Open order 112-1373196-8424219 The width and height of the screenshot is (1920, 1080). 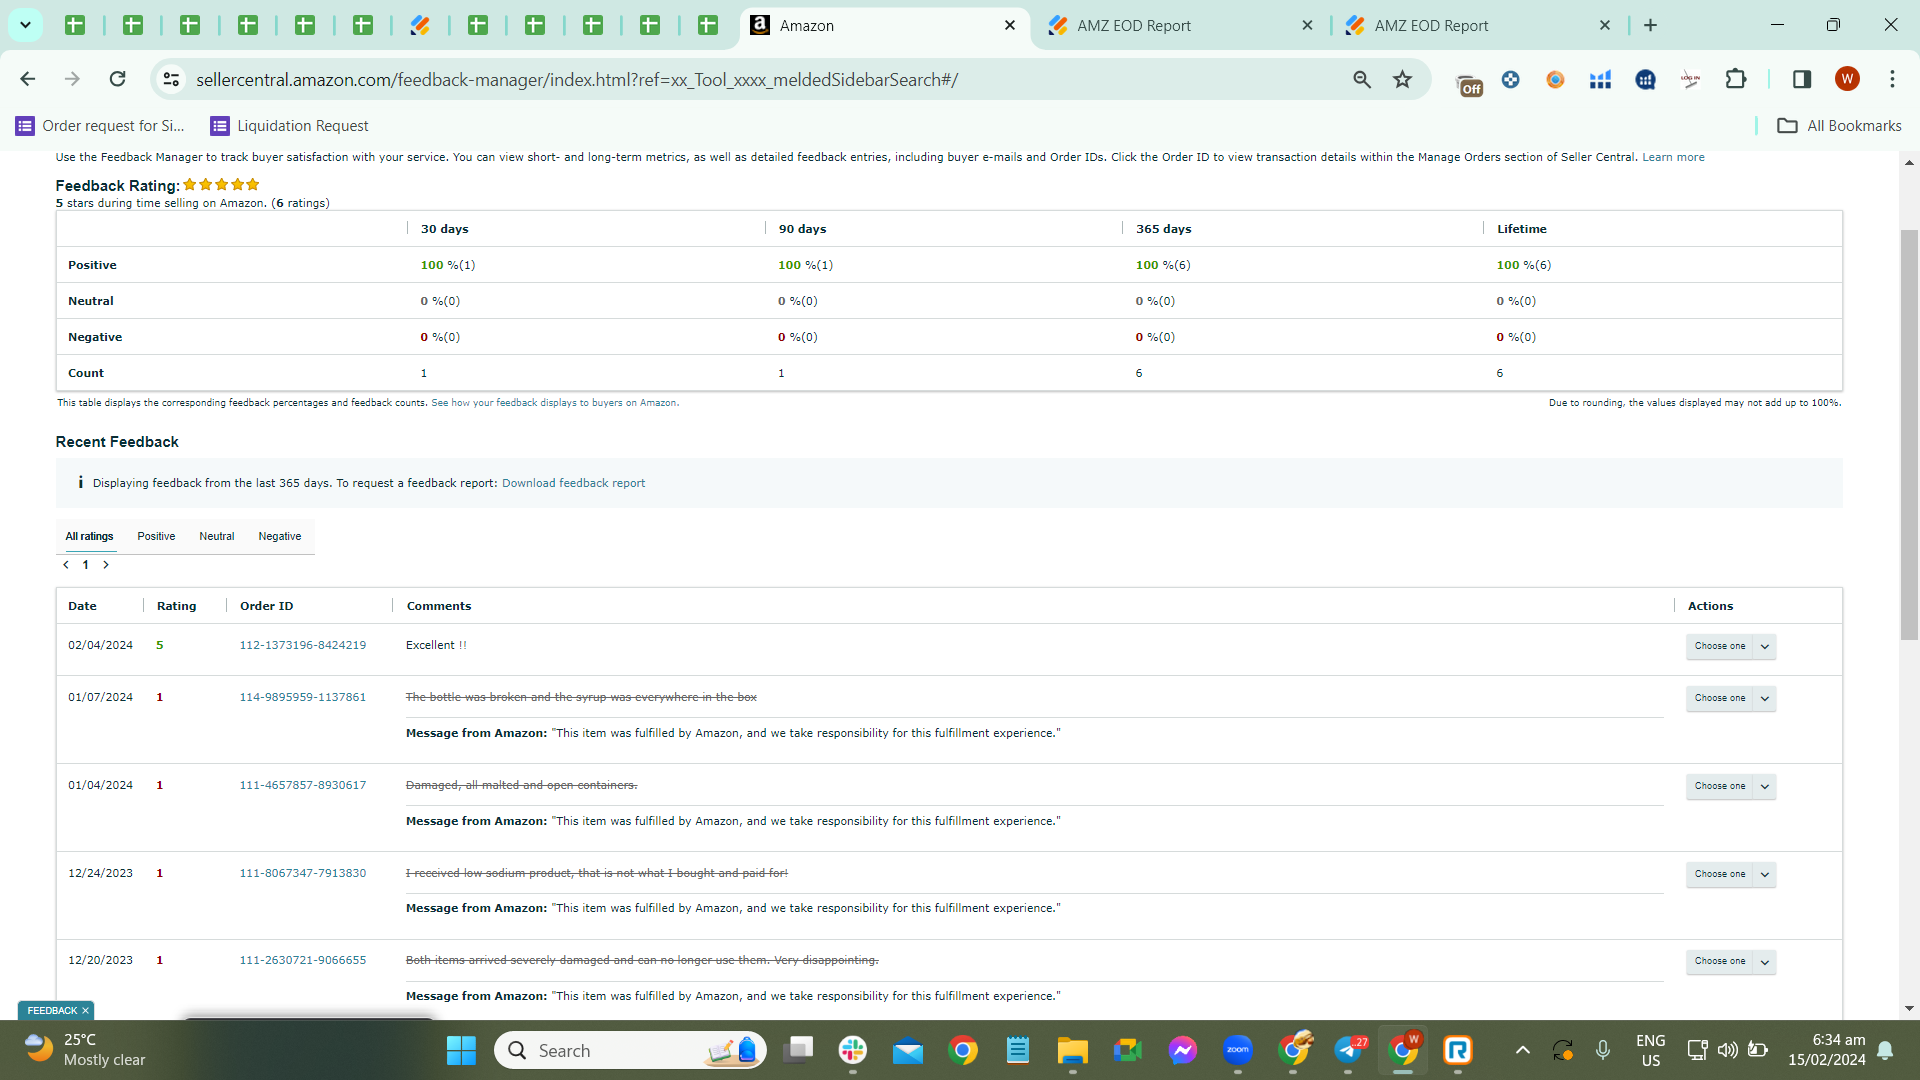coord(302,645)
